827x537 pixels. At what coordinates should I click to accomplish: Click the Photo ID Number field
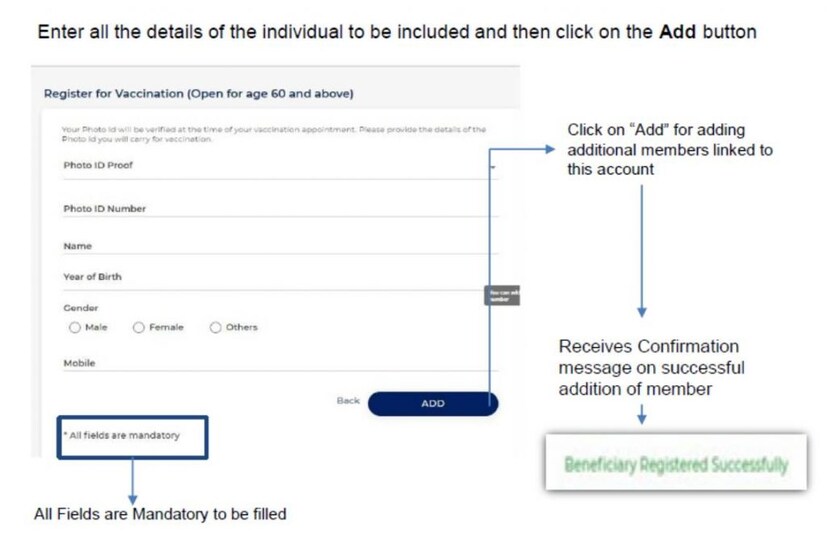[x=278, y=210]
